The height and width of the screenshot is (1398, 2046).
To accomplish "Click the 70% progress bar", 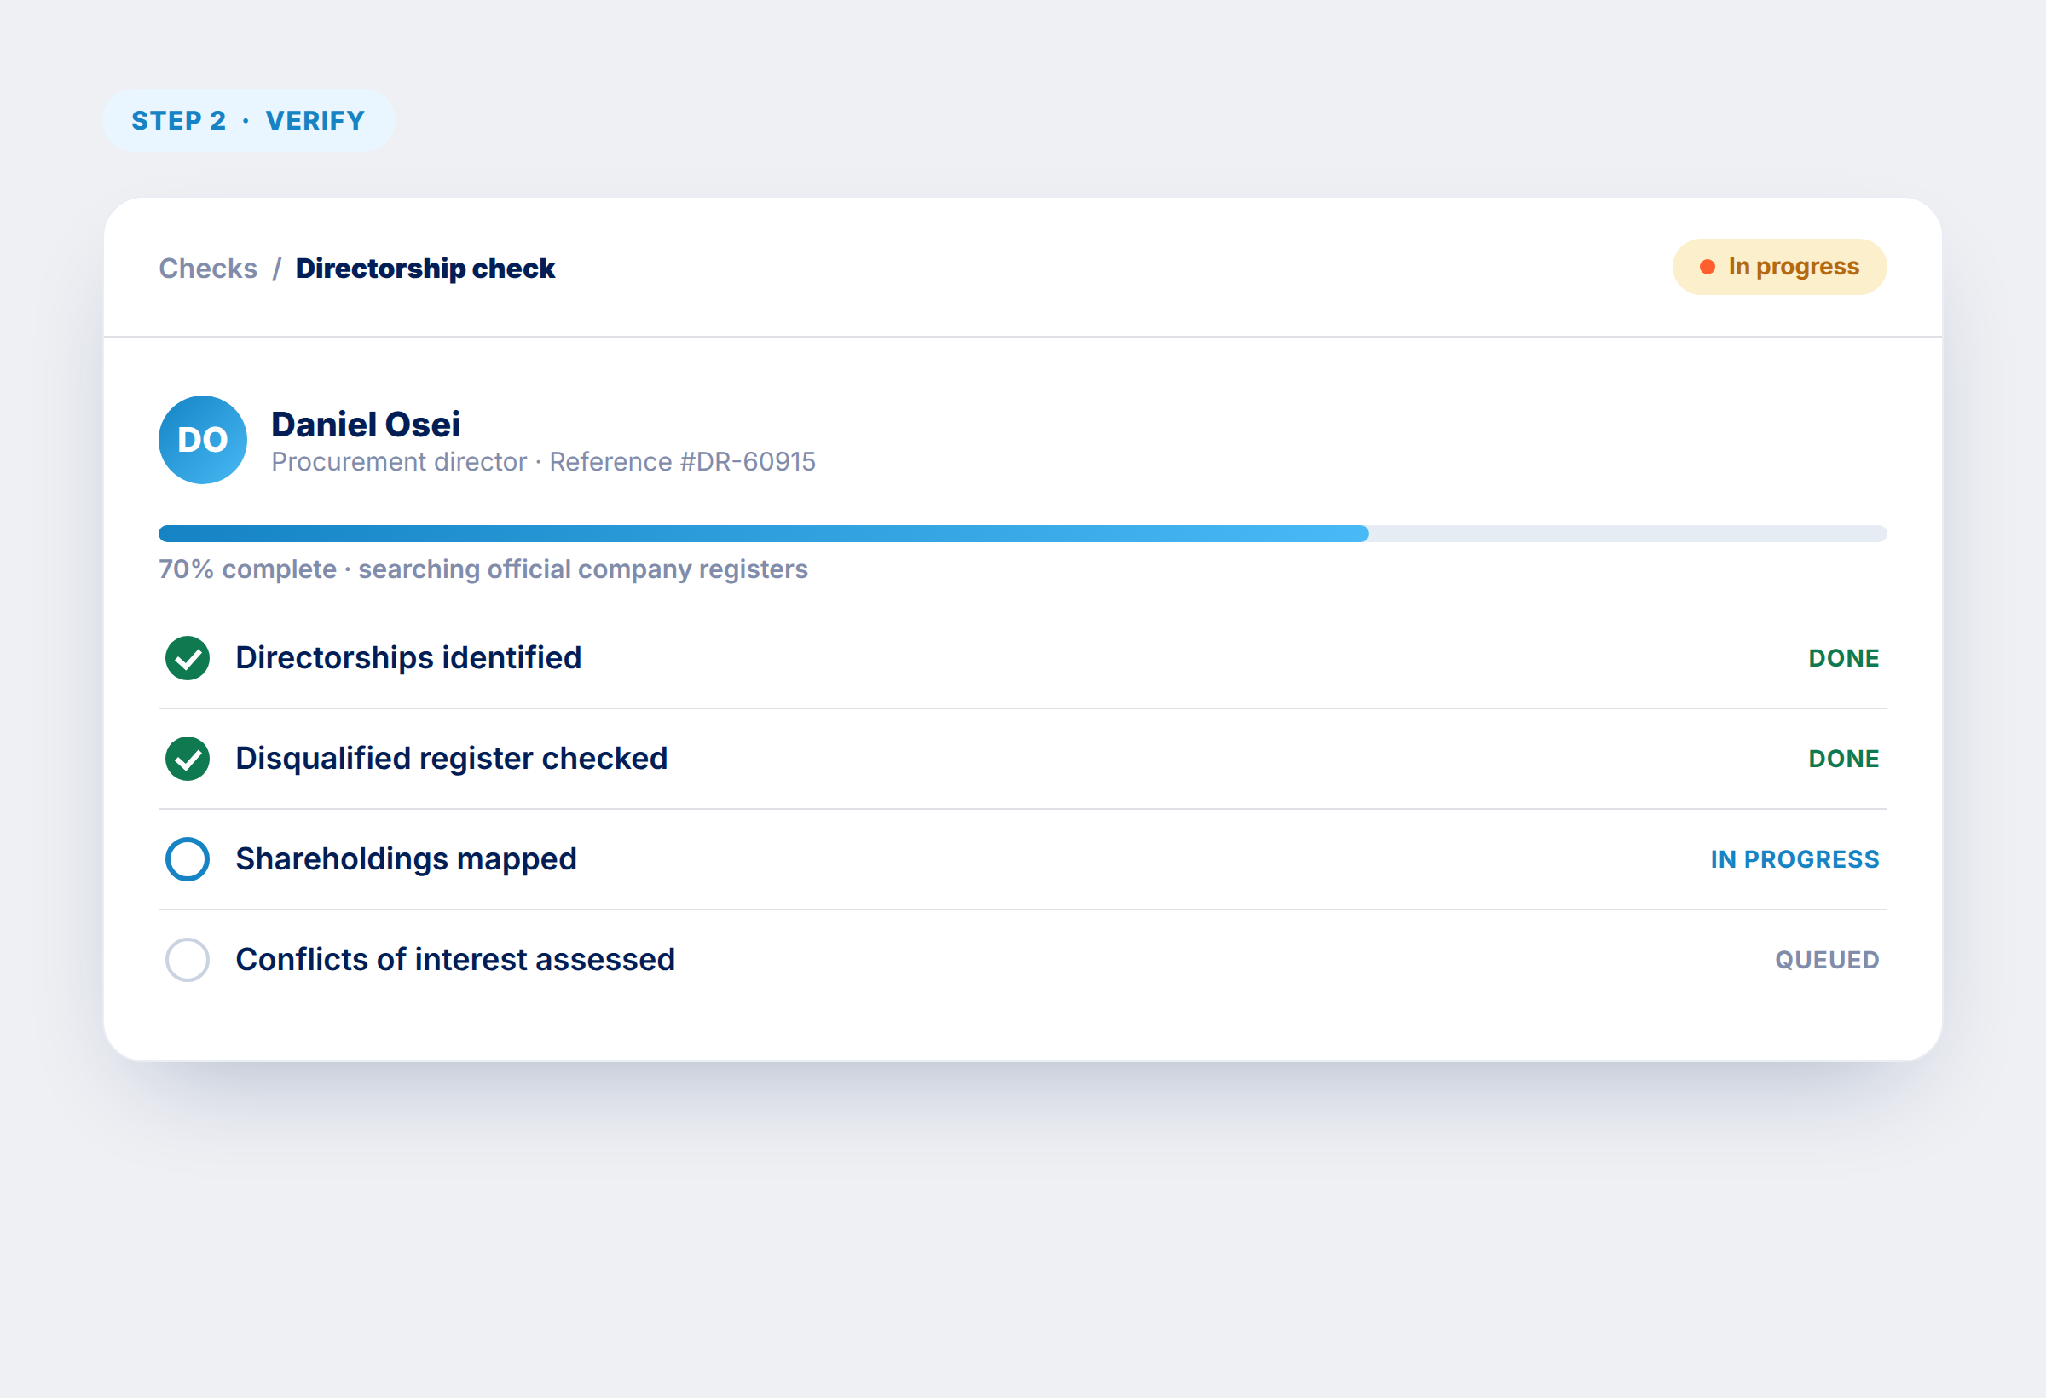I will [x=1022, y=534].
